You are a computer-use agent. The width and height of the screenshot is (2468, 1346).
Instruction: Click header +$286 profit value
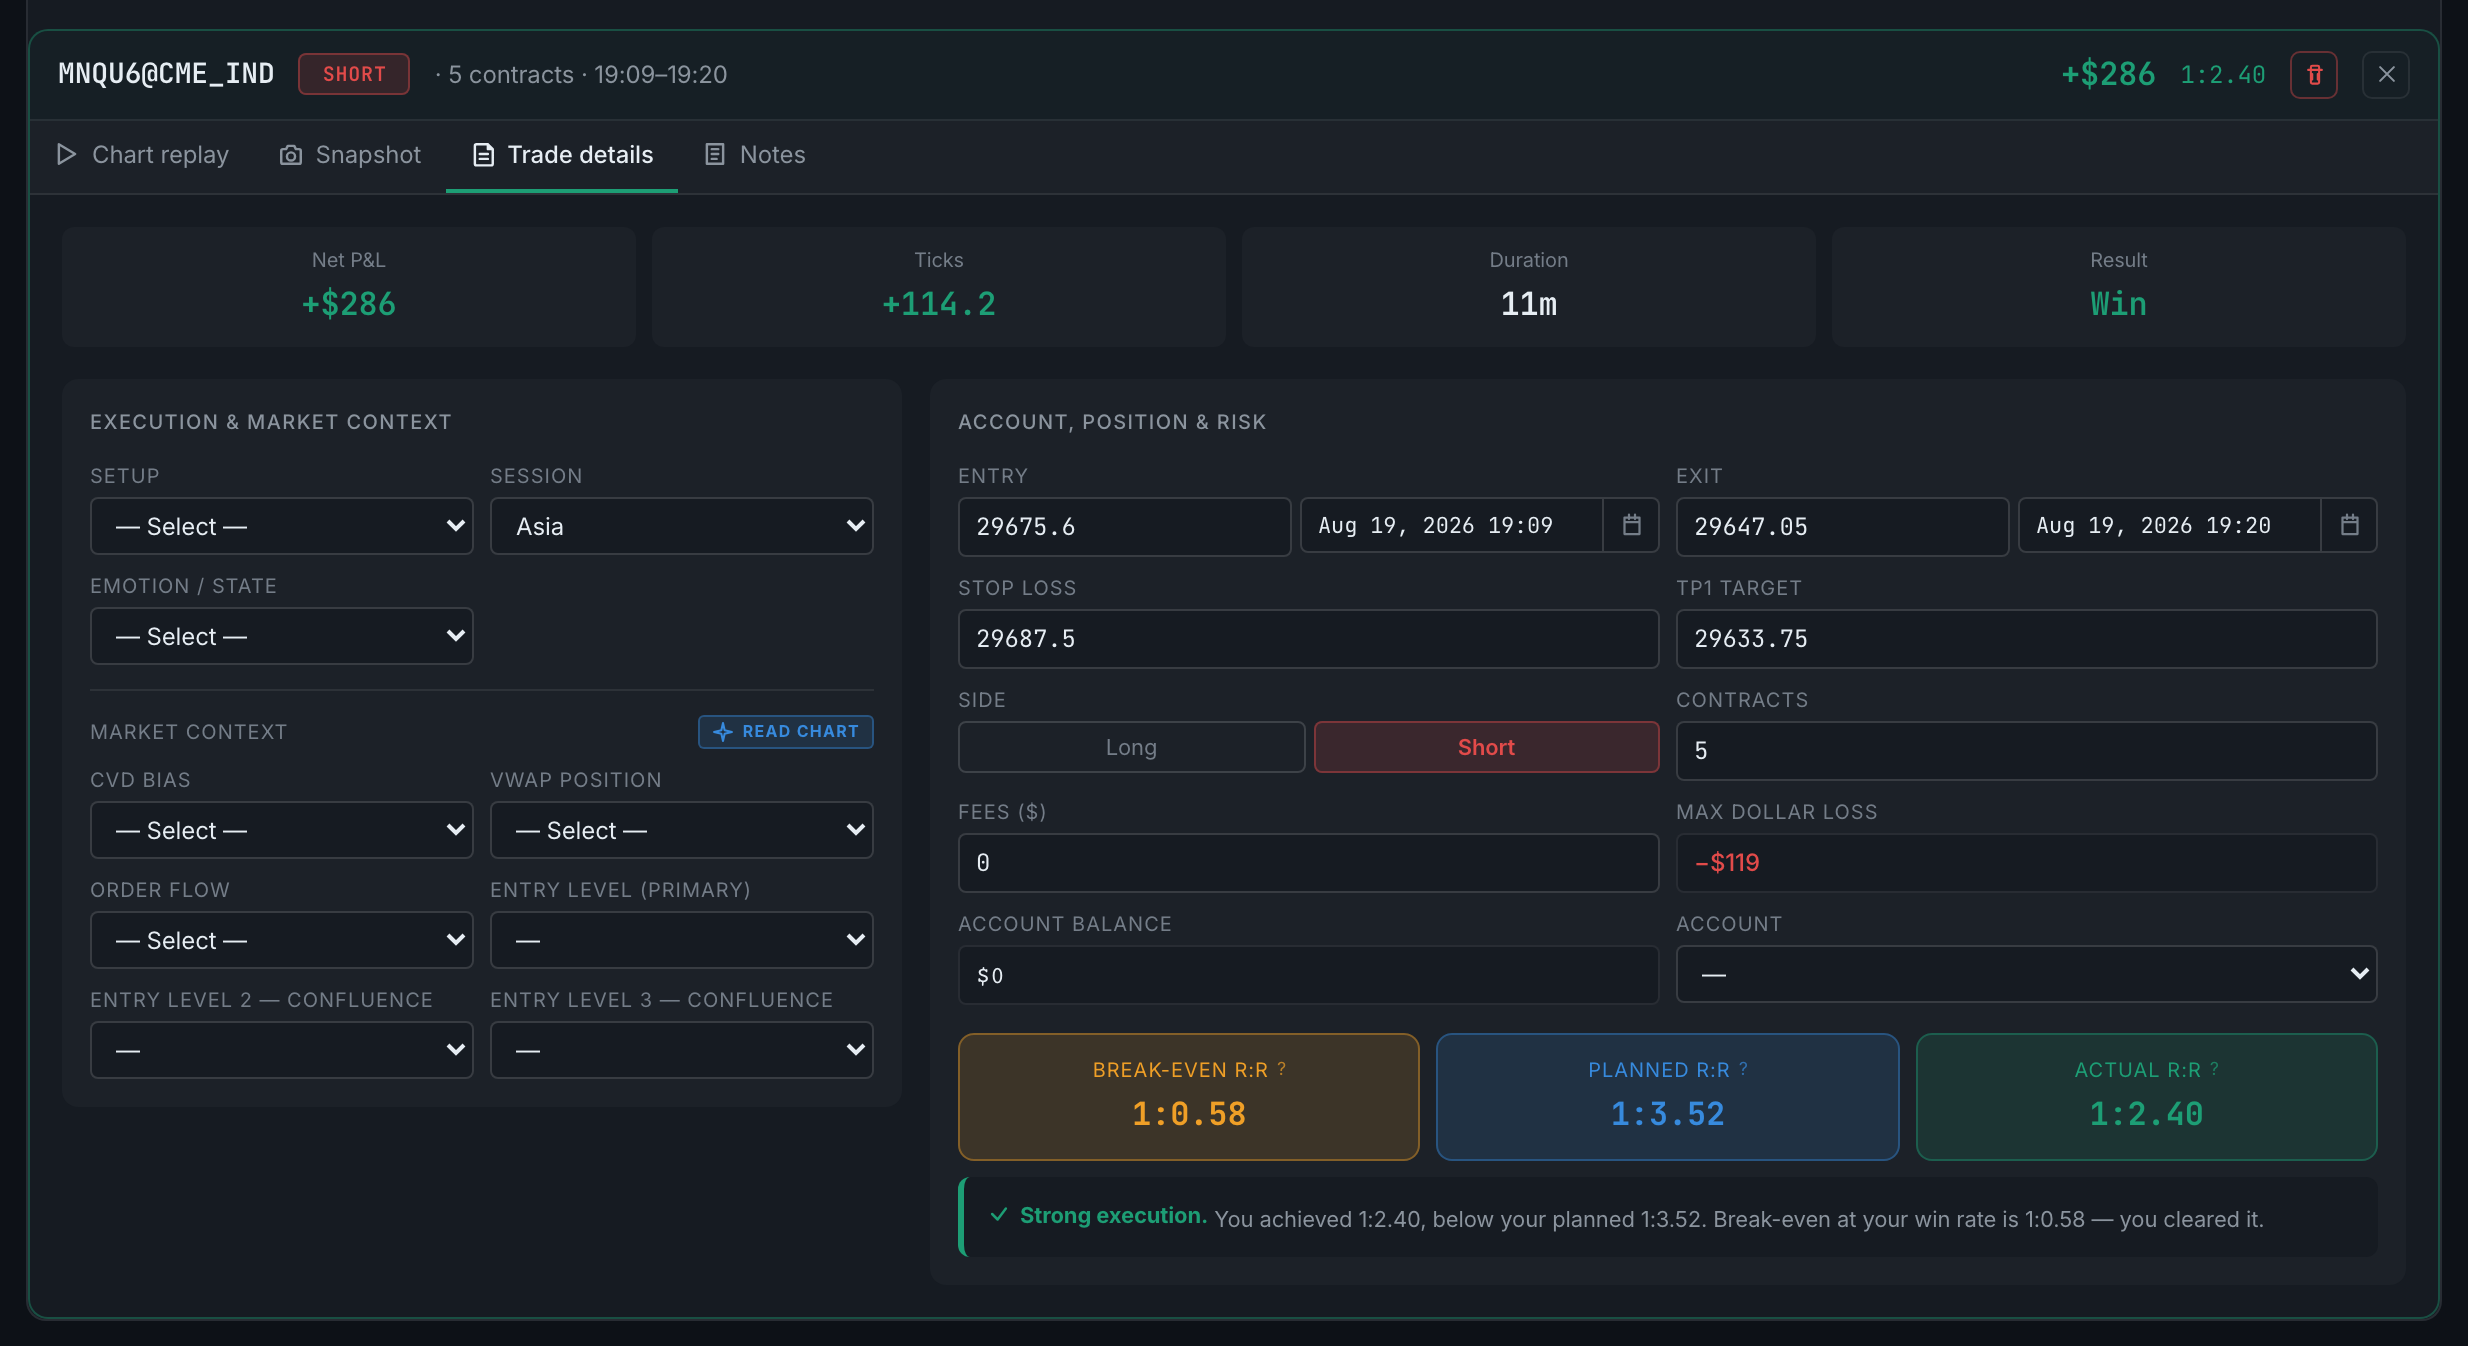point(2108,74)
